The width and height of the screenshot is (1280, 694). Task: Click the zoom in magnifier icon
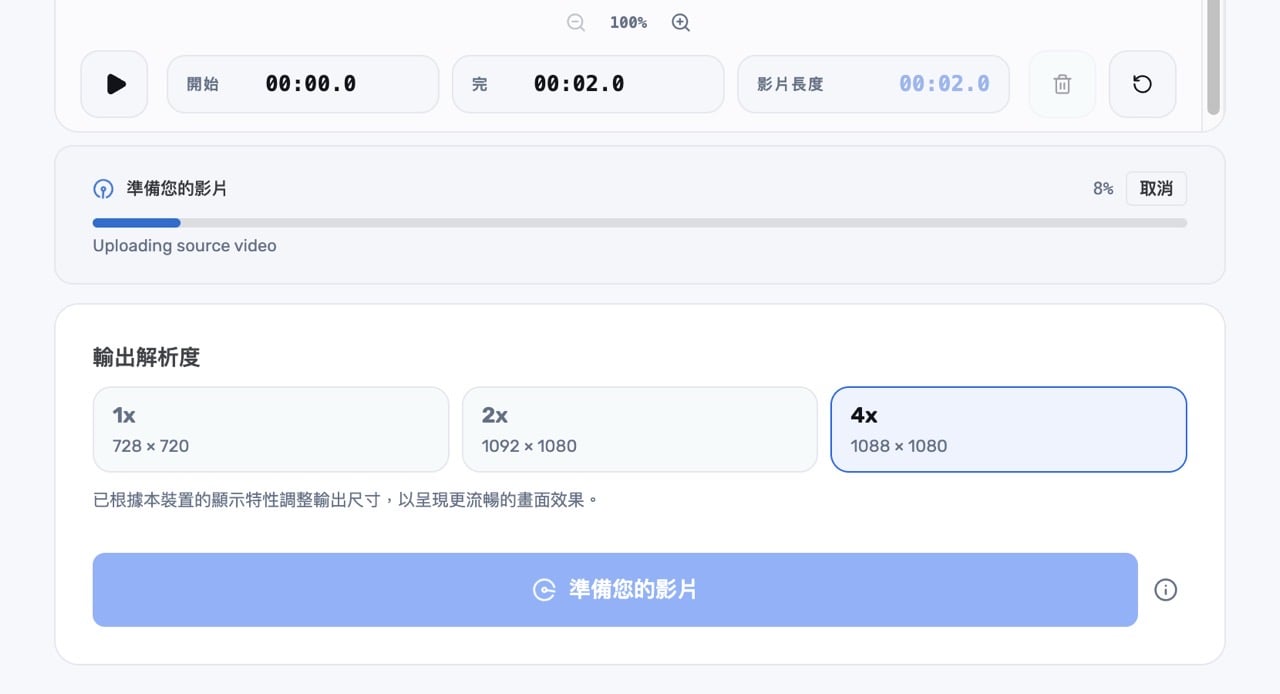click(x=681, y=23)
